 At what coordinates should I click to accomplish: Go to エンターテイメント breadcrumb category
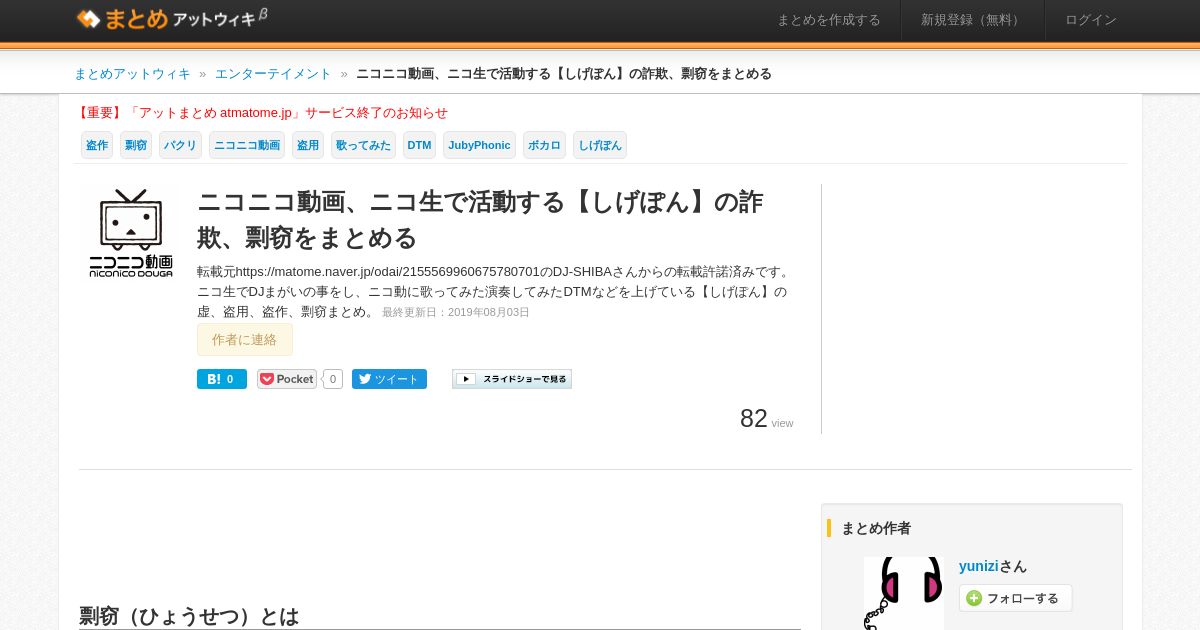click(x=273, y=74)
